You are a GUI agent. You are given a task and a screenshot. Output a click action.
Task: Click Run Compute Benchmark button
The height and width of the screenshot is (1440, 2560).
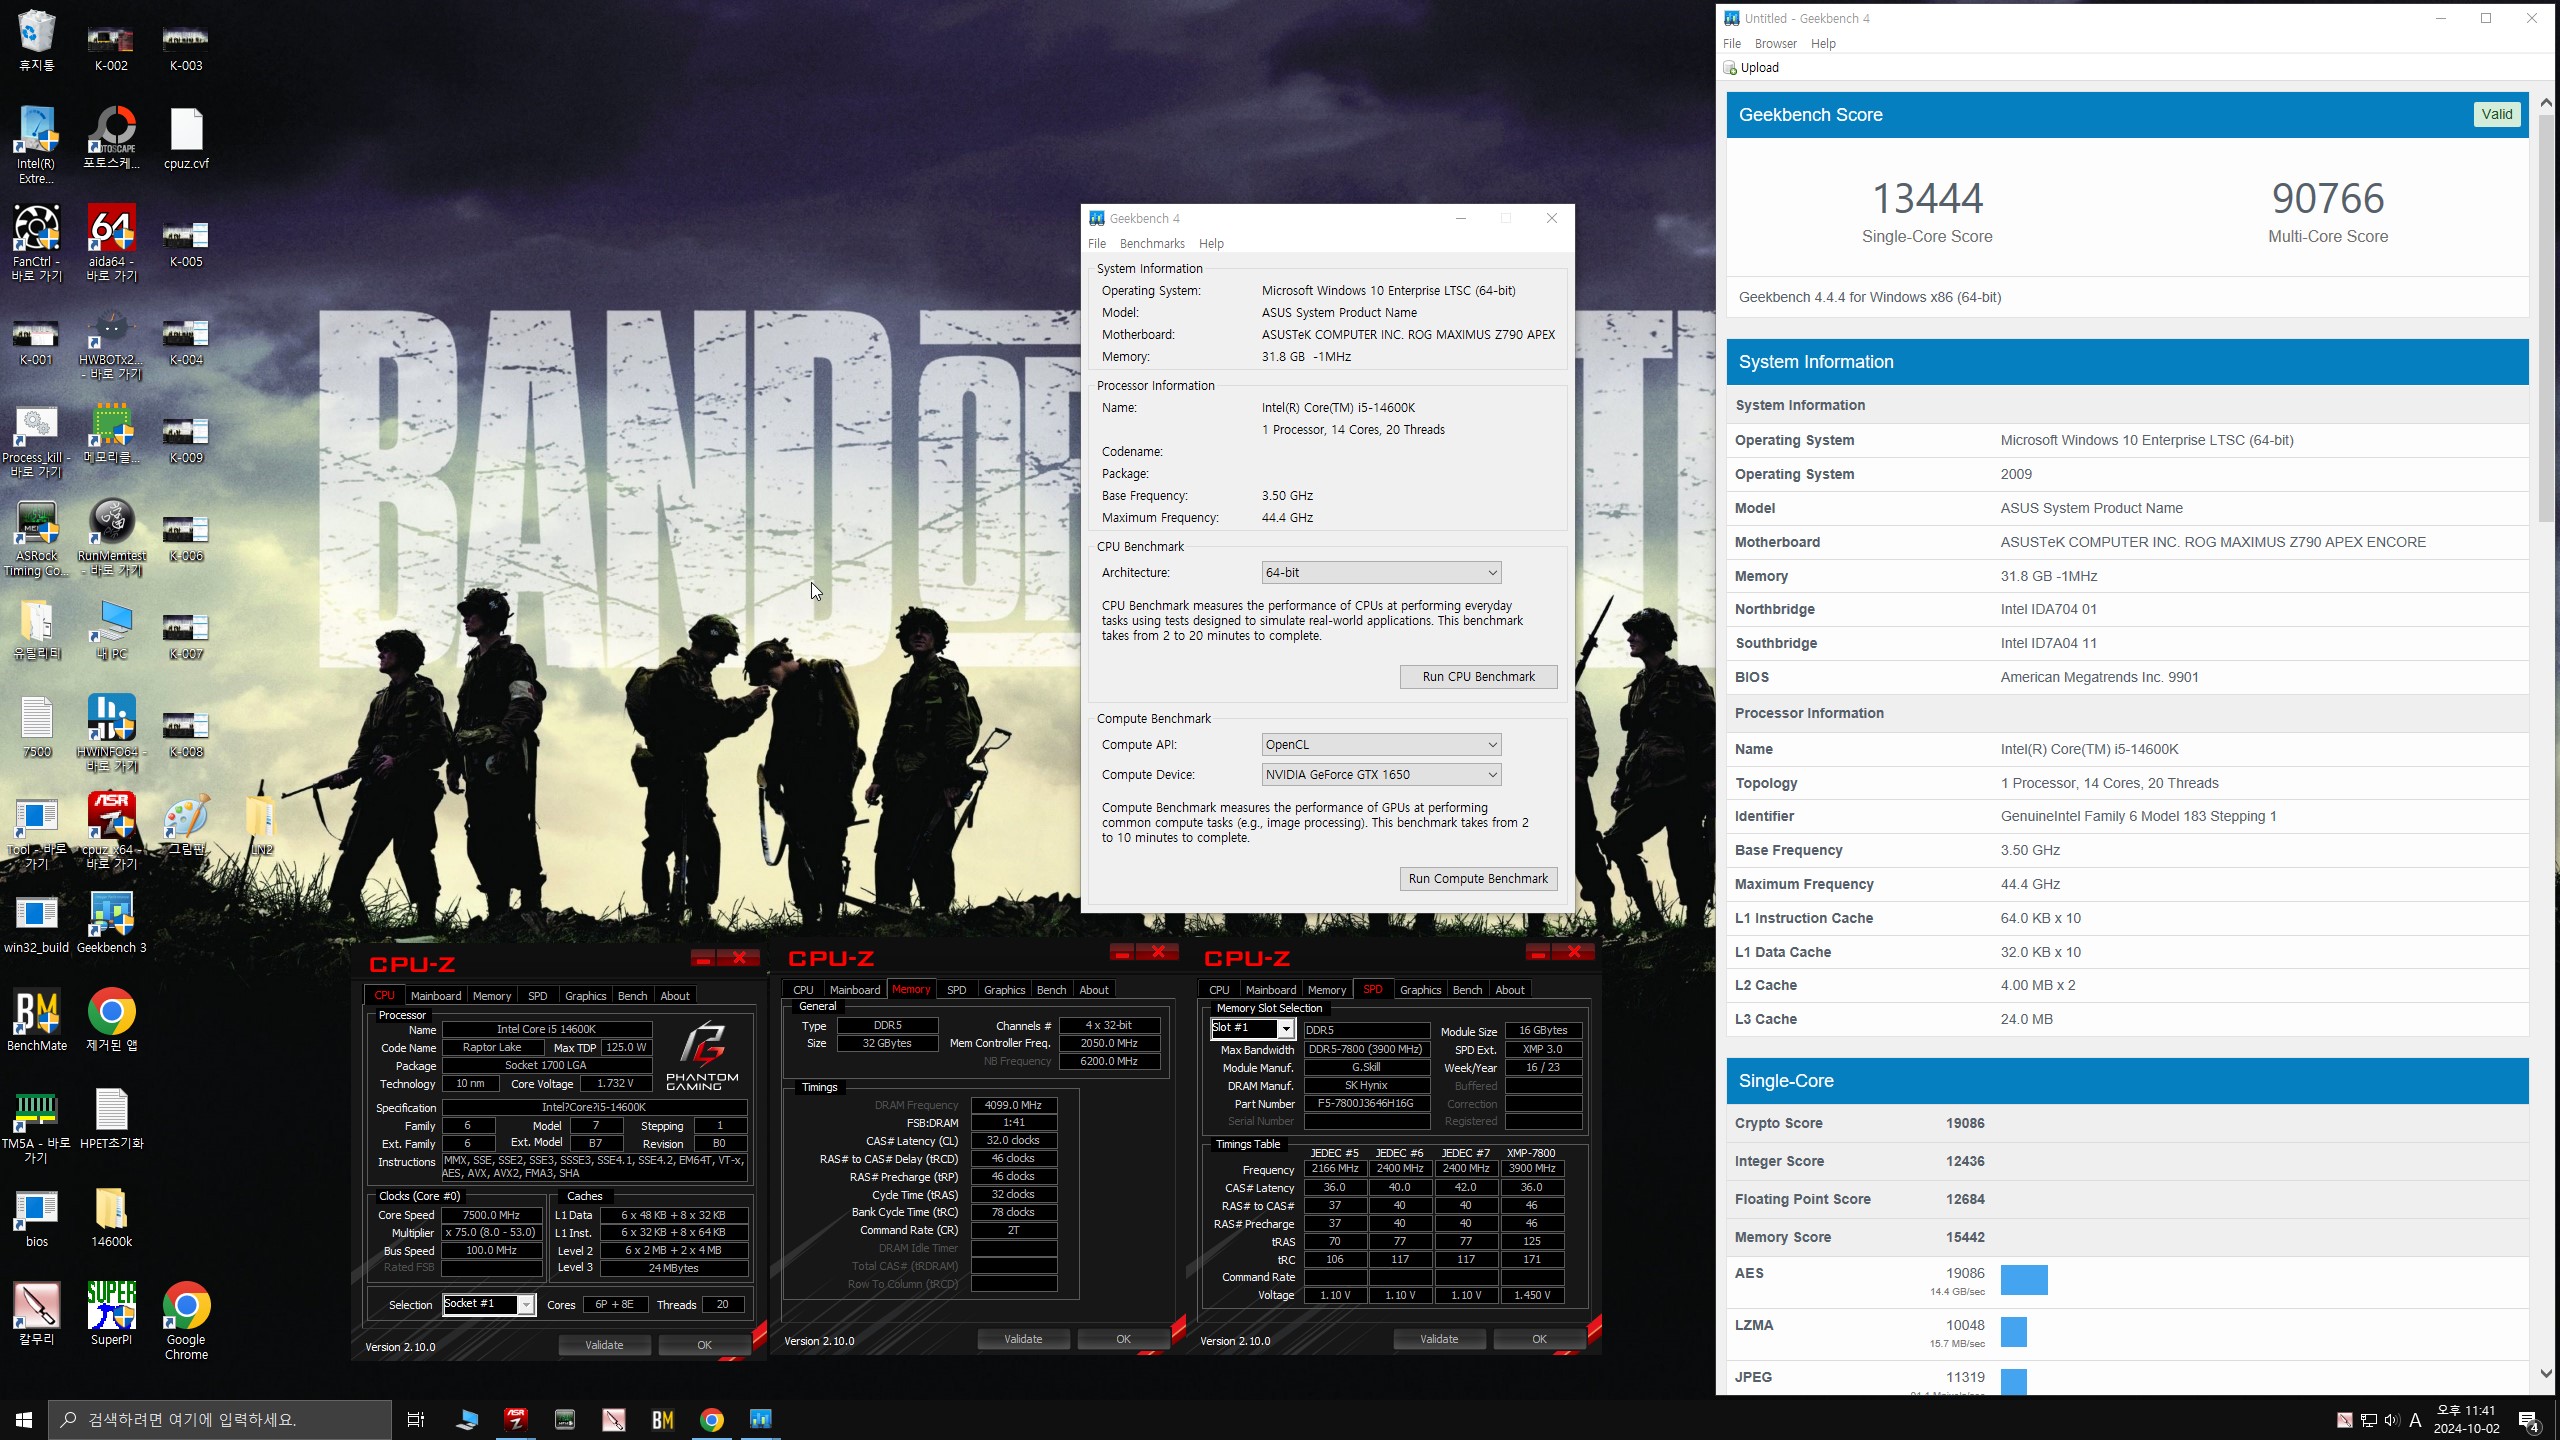point(1478,879)
